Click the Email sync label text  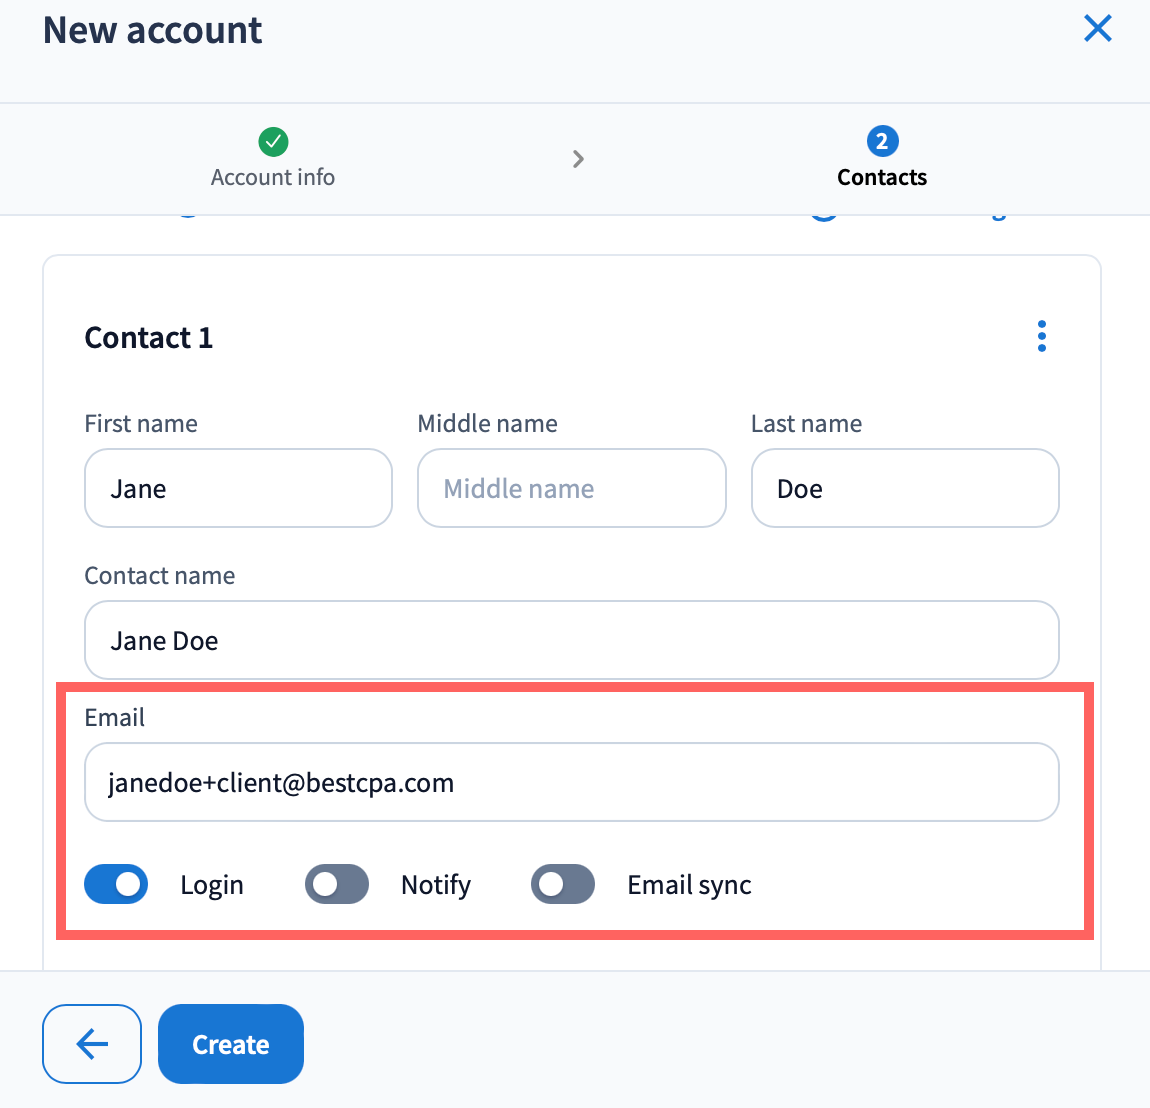(689, 885)
